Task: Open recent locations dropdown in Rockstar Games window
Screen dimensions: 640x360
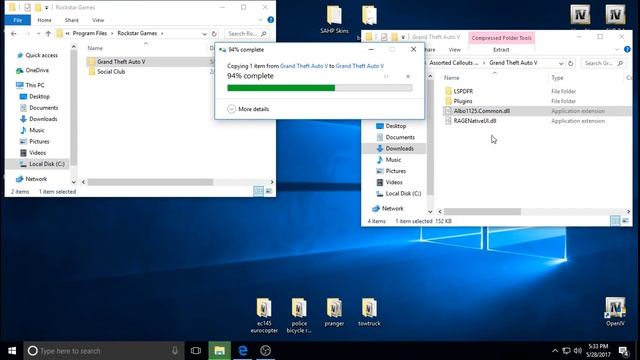Action: coord(38,33)
